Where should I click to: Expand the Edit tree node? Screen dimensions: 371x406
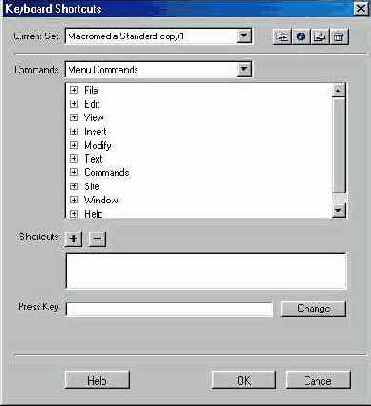click(74, 104)
